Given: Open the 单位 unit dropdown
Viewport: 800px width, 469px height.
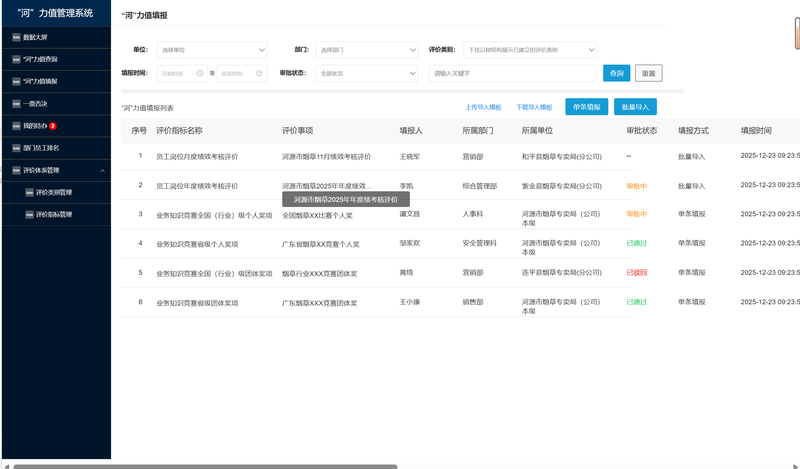Looking at the screenshot, I should [x=212, y=49].
